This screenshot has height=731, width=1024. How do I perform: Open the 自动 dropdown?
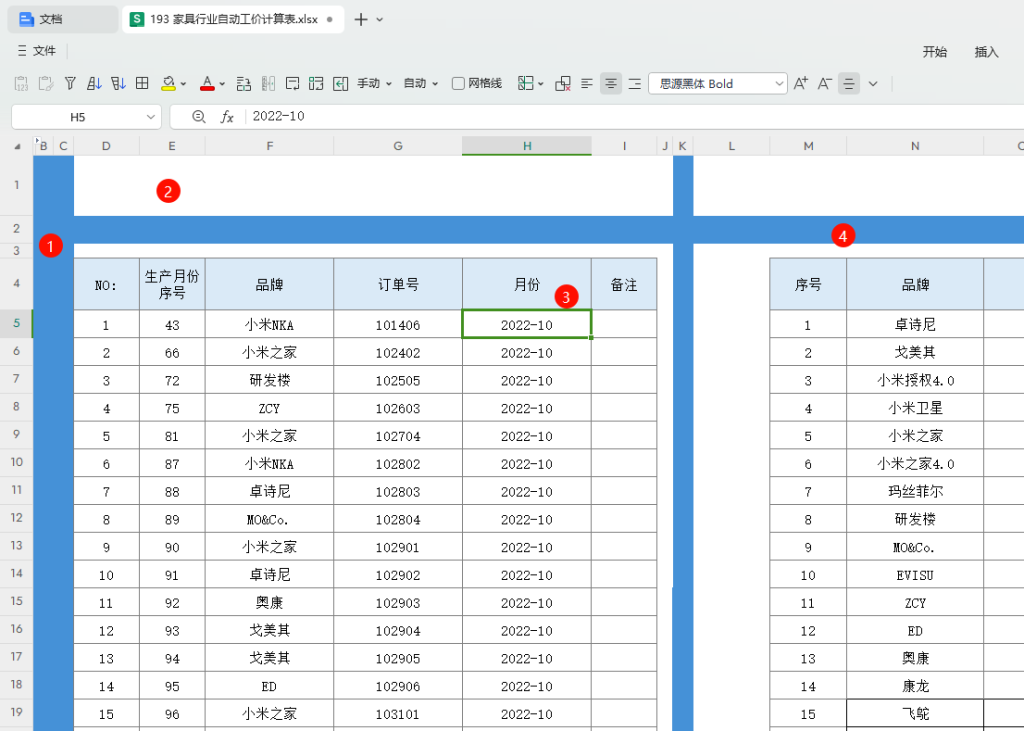click(421, 84)
